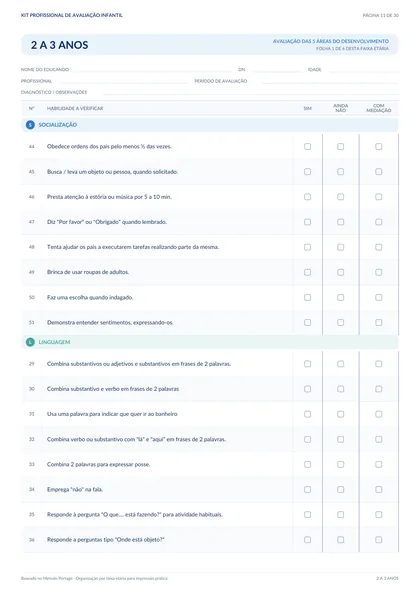Mark SIM for item 29 Combina substantivos ou adjetivos
Image resolution: width=420 pixels, height=594 pixels.
(308, 364)
